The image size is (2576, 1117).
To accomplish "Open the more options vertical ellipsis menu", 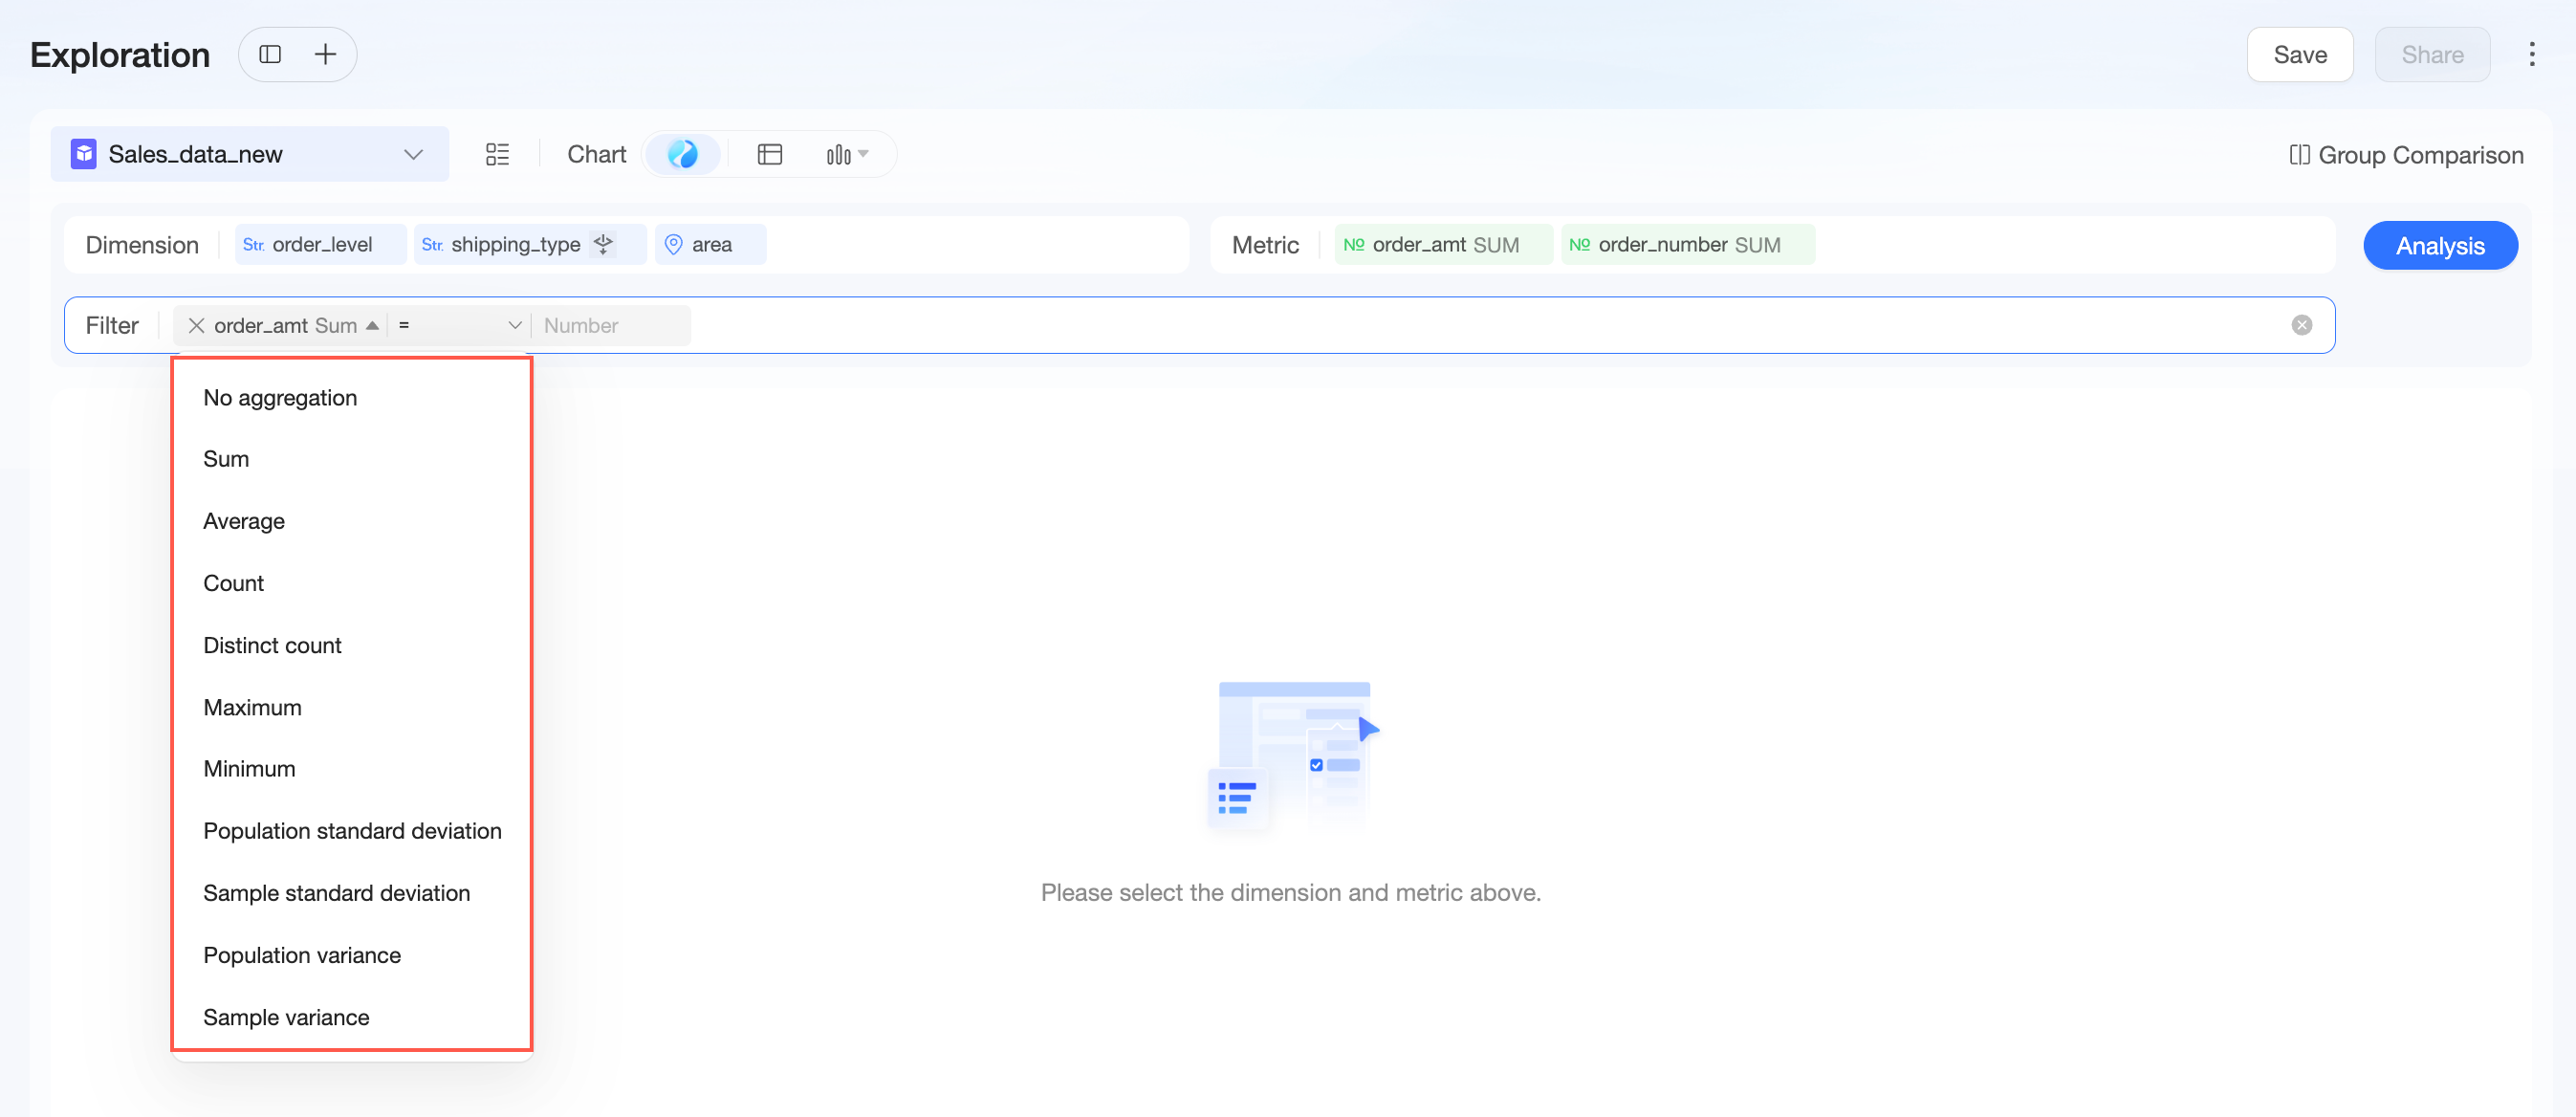I will point(2531,54).
